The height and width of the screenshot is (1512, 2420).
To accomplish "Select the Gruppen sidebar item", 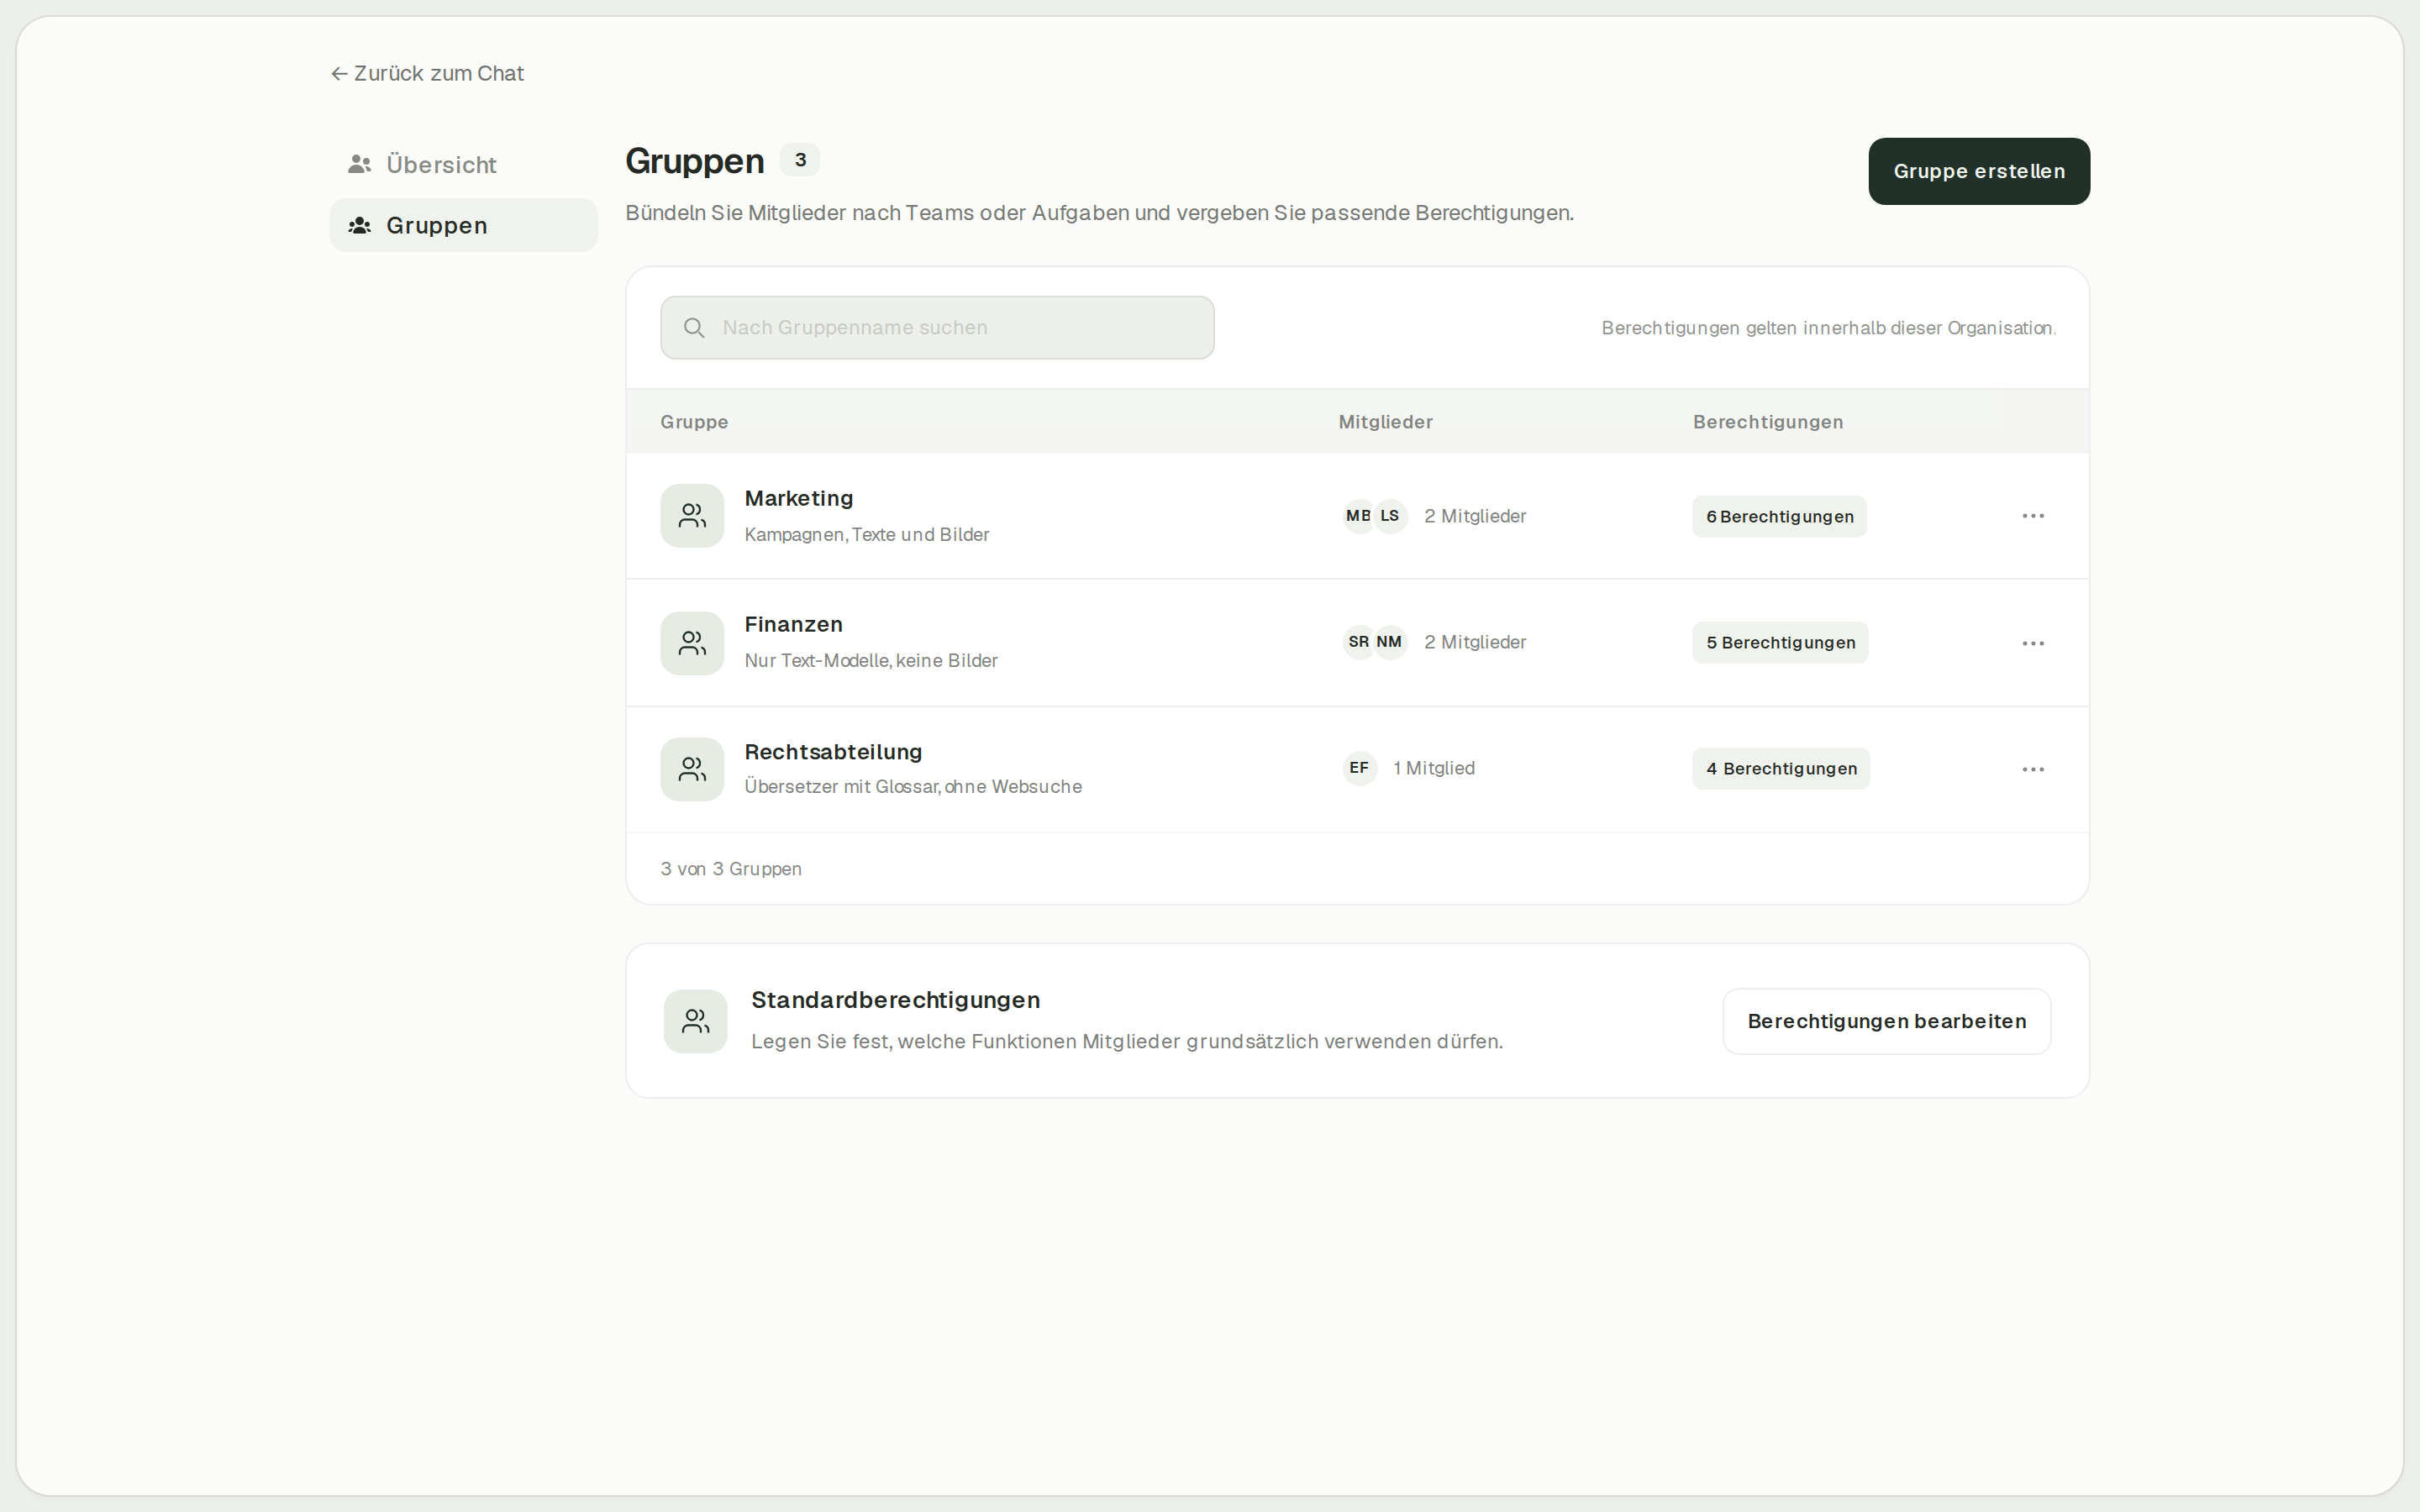I will (464, 225).
